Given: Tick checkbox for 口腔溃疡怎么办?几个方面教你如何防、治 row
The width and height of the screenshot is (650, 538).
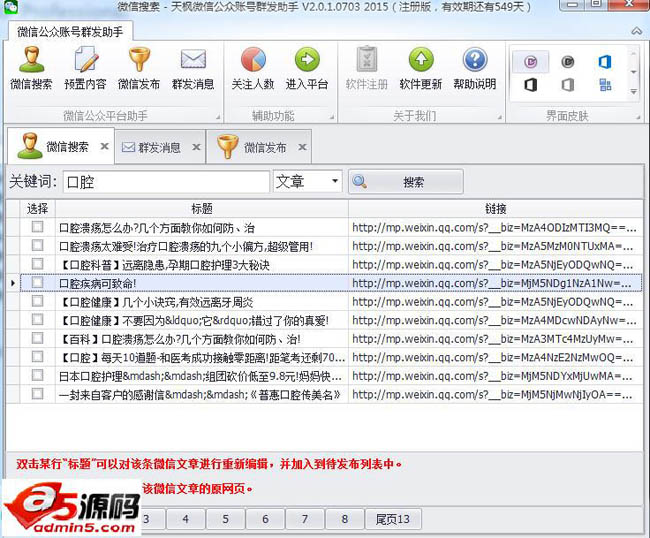Looking at the screenshot, I should click(37, 227).
